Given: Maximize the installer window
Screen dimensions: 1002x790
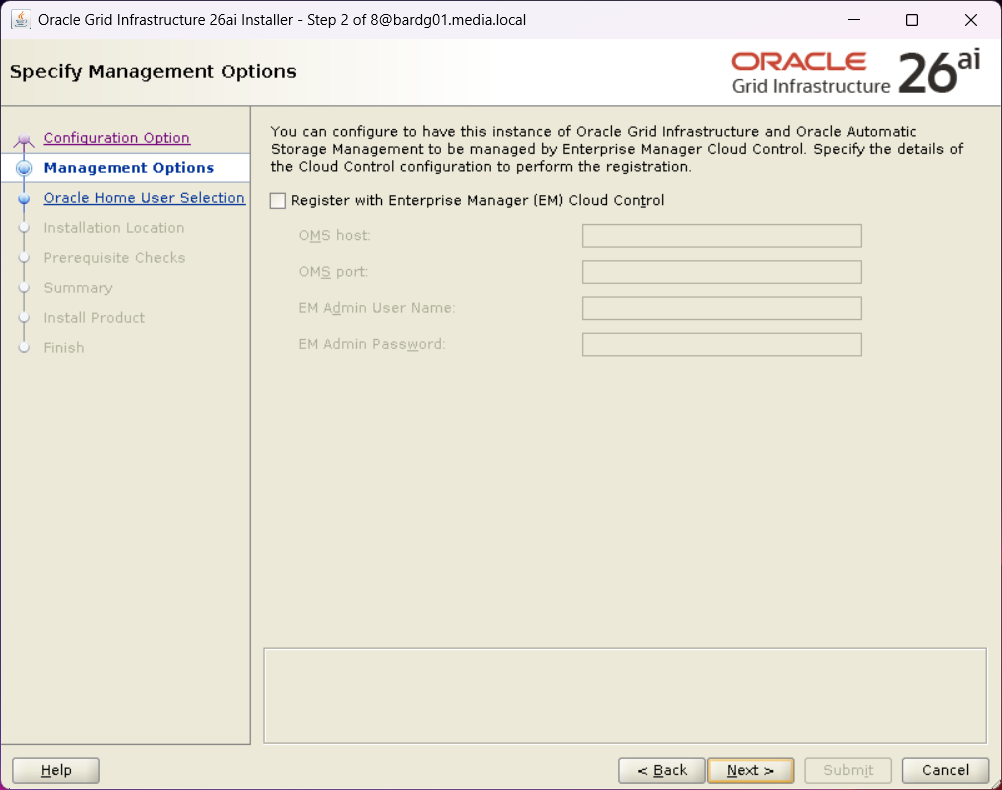Looking at the screenshot, I should pos(912,20).
